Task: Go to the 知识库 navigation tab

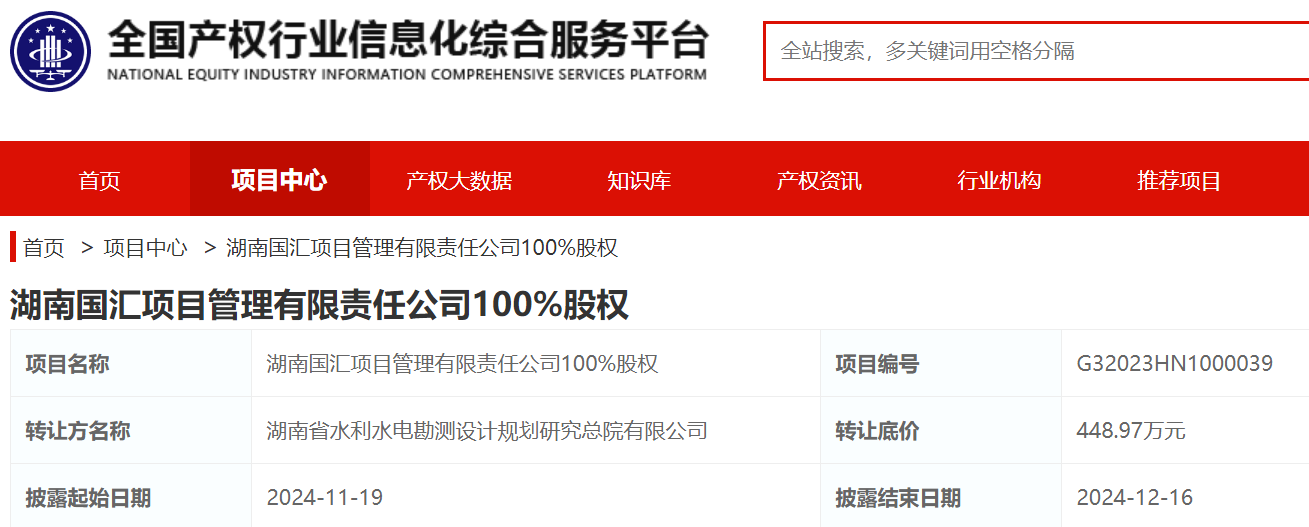Action: click(x=639, y=181)
